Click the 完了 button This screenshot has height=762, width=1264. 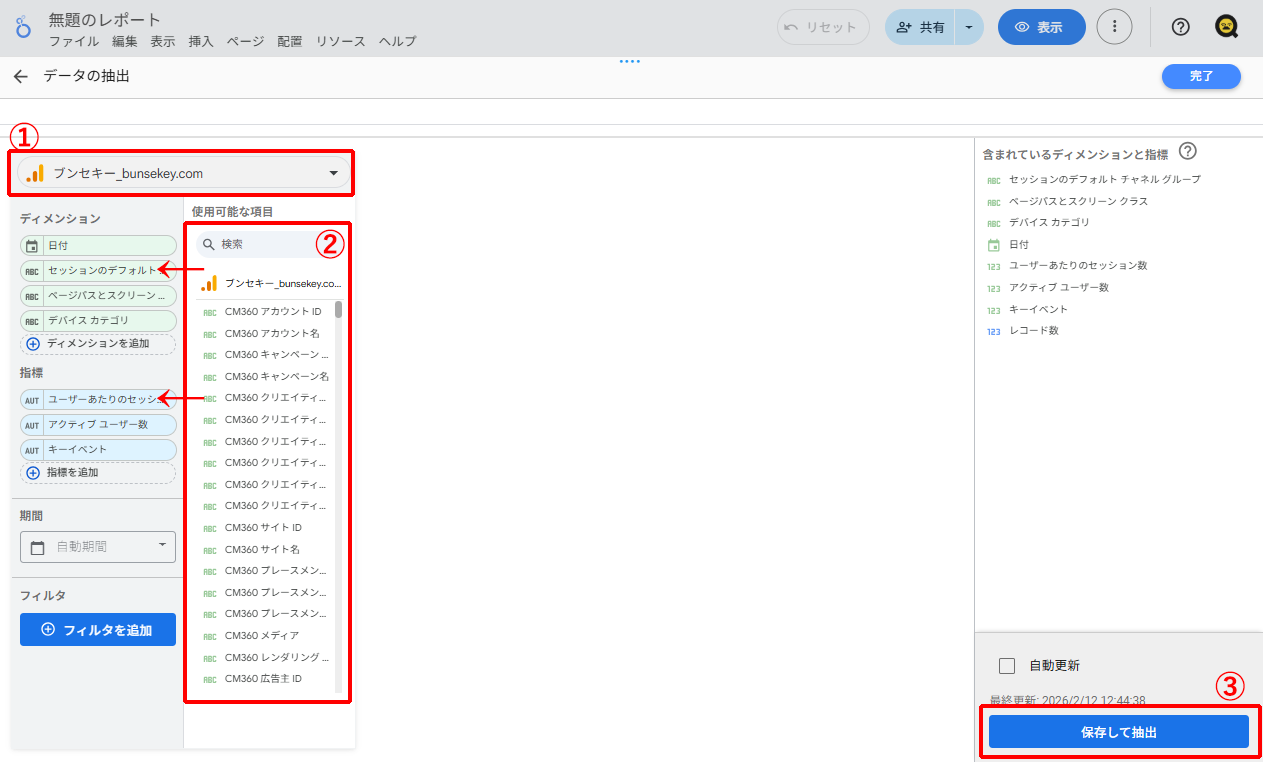tap(1200, 76)
